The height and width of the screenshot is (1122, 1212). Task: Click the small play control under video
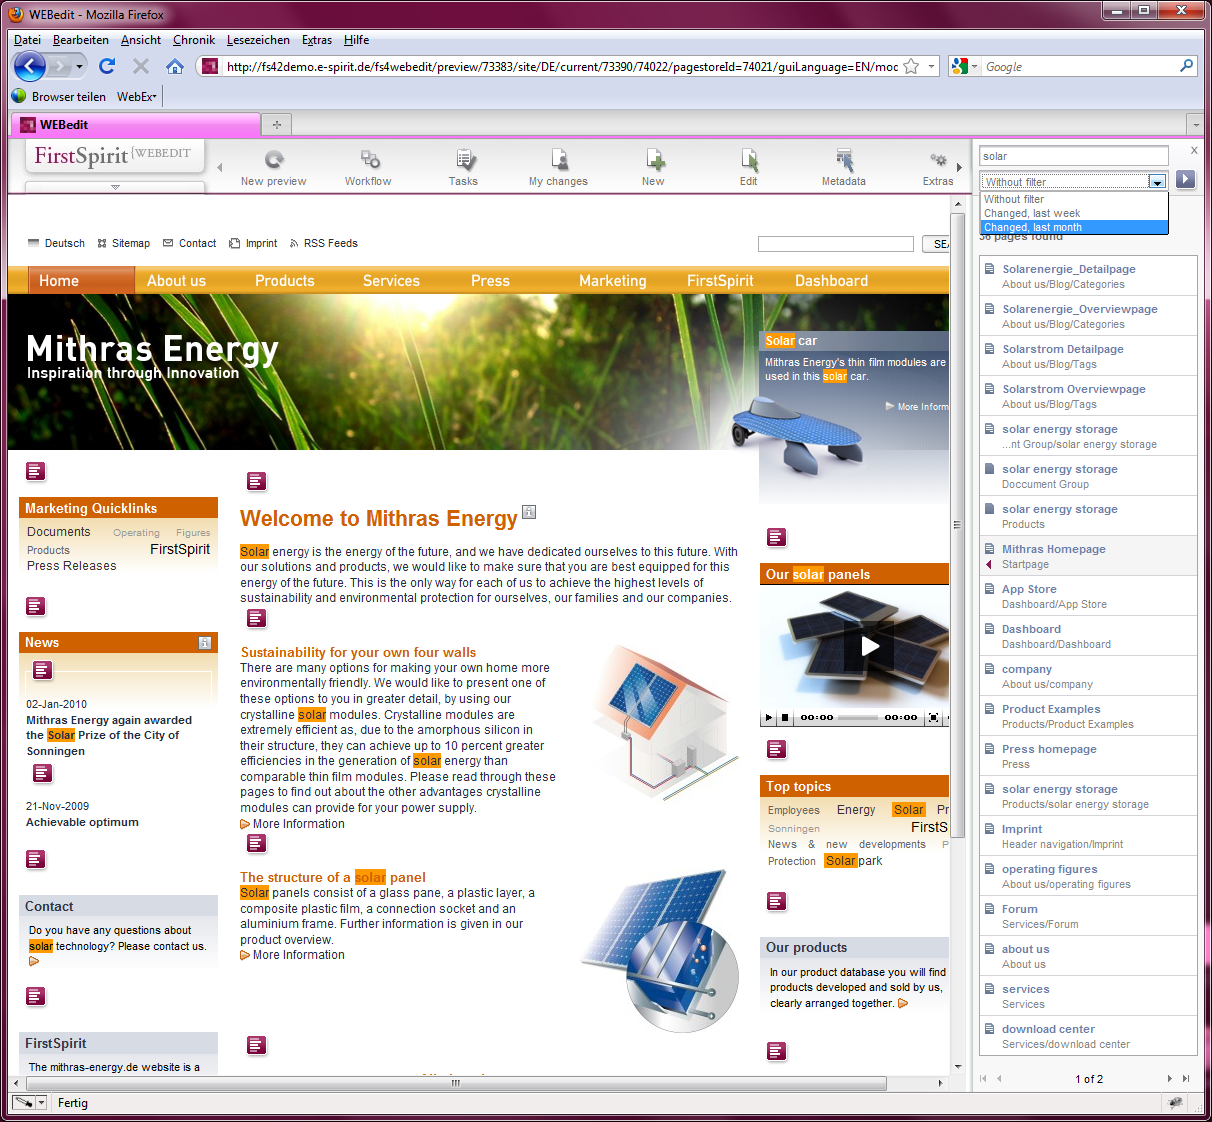pos(768,717)
